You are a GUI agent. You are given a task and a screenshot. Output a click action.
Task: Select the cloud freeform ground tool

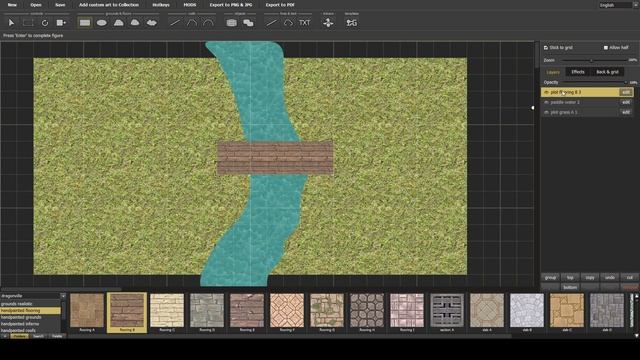click(152, 23)
